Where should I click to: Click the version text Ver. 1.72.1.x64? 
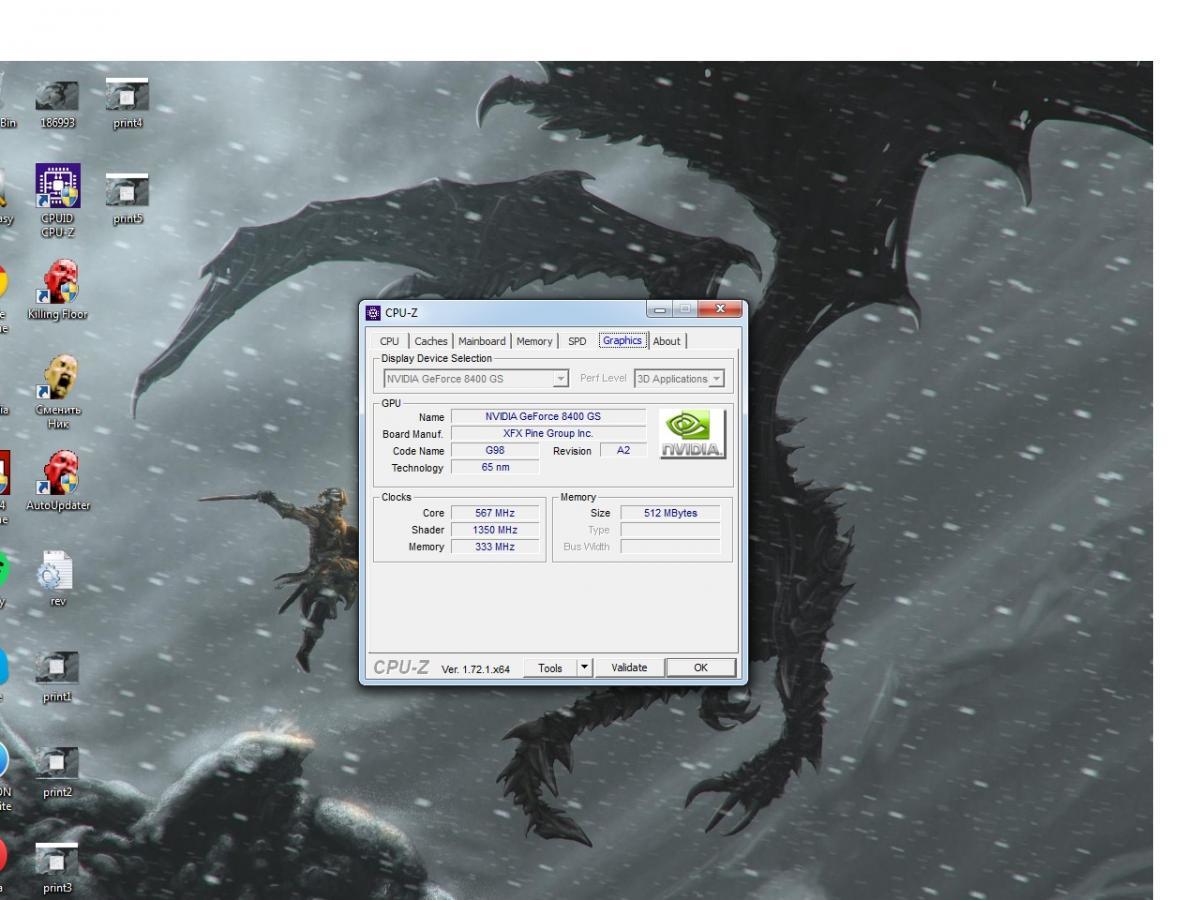(x=475, y=669)
